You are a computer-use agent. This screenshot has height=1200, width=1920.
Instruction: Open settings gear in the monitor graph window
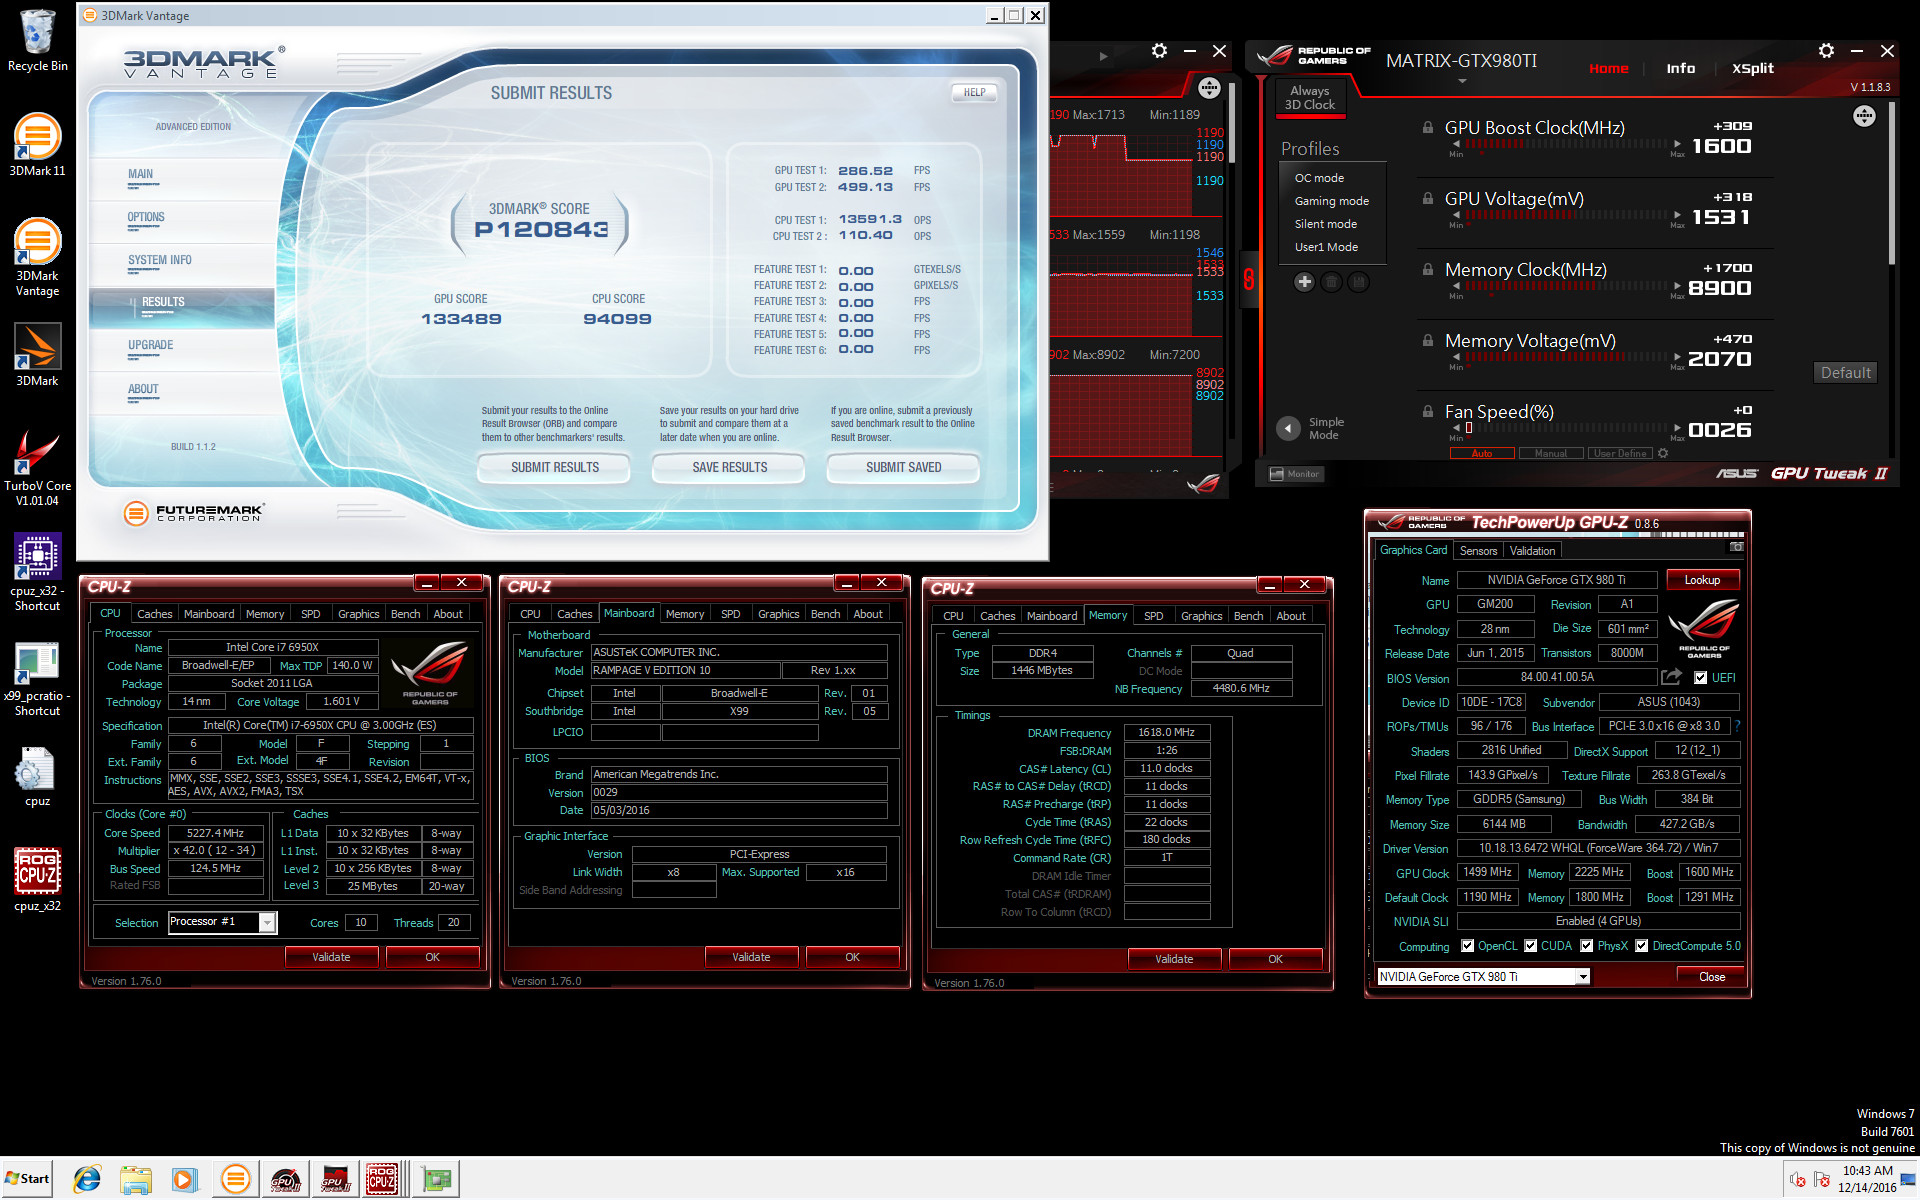tap(1159, 51)
